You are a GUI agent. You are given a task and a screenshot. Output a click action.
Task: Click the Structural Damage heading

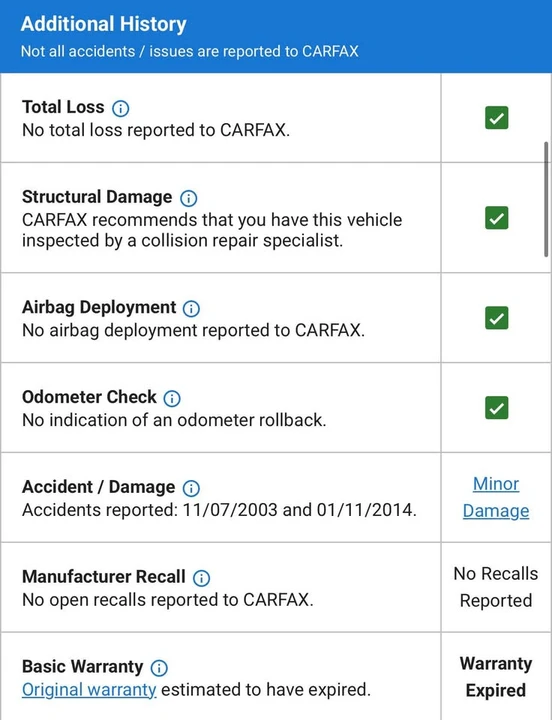click(97, 197)
